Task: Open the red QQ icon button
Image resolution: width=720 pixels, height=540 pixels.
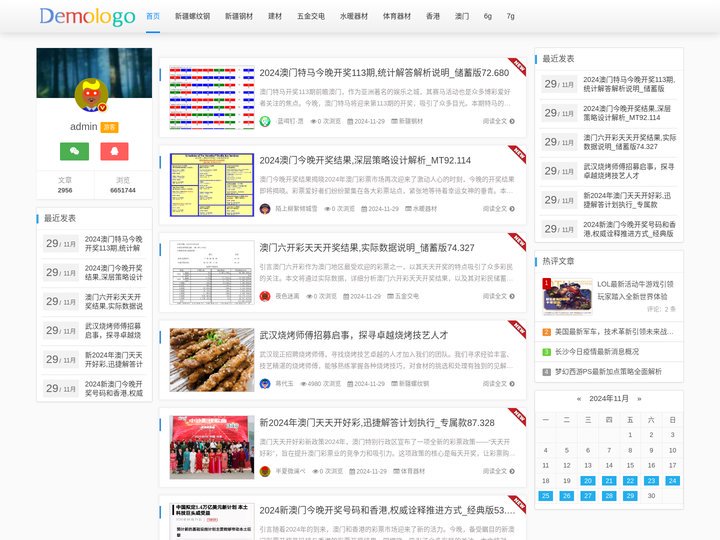Action: point(114,151)
